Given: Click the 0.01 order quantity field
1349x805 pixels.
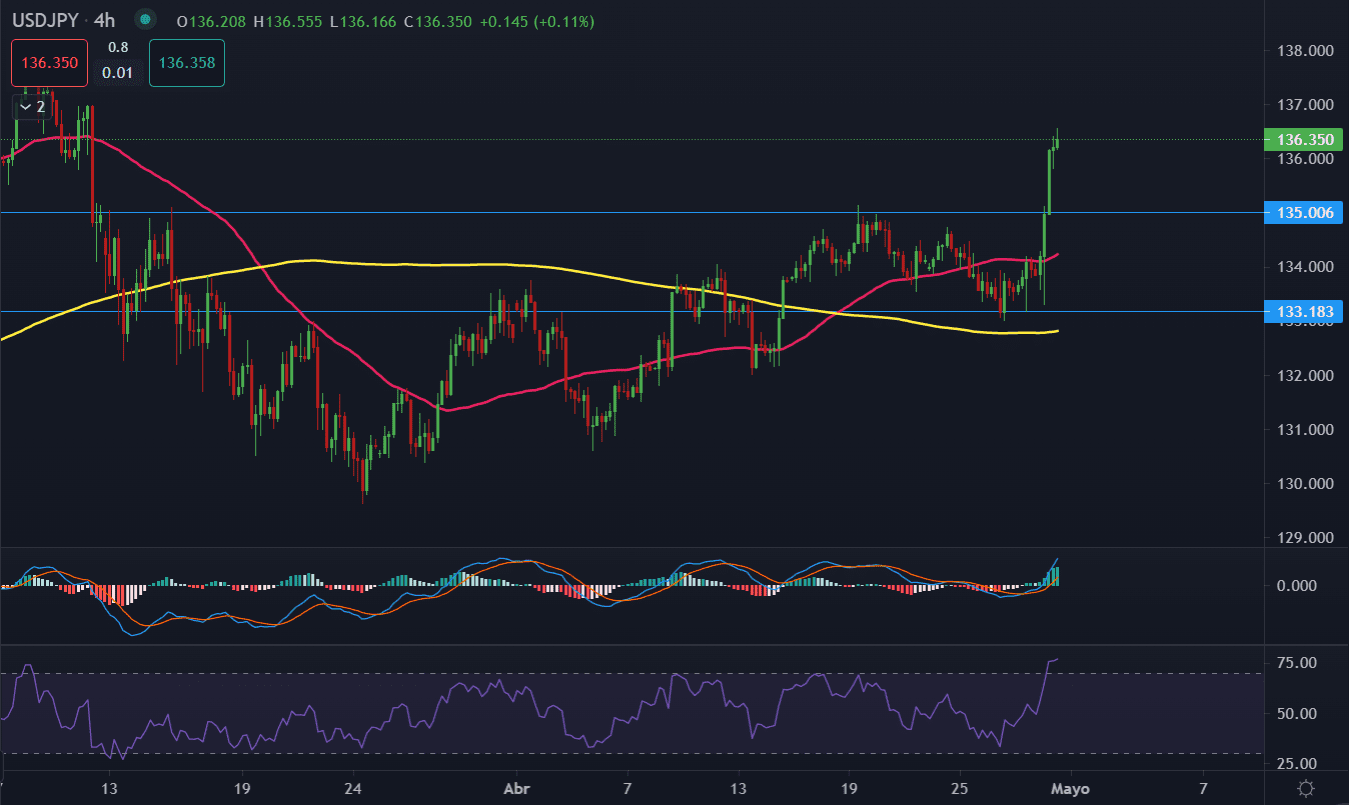Looking at the screenshot, I should coord(118,72).
